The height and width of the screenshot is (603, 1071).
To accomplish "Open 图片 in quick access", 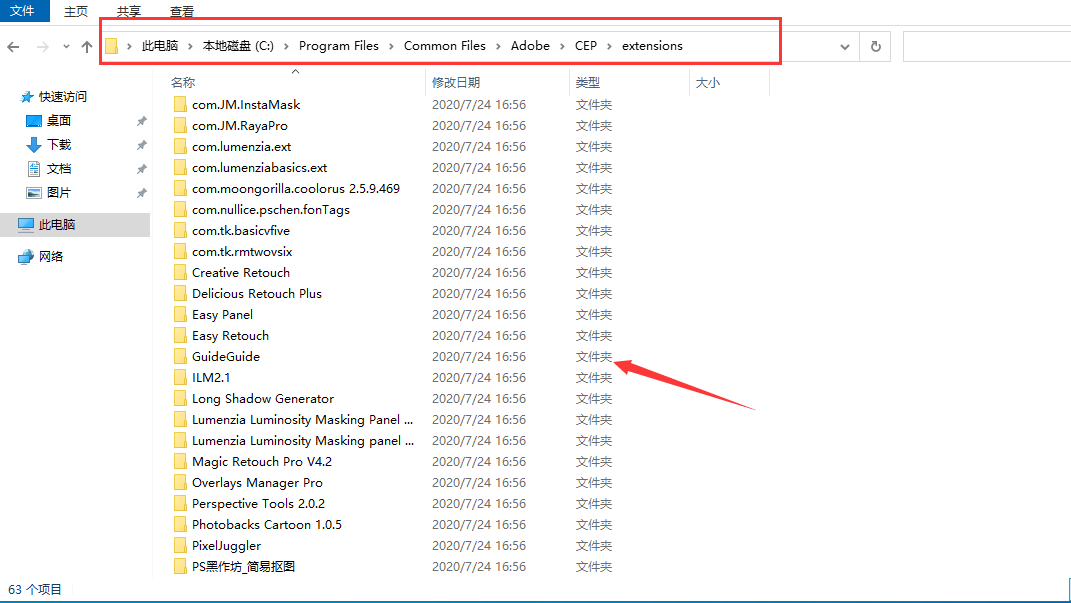I will tap(59, 193).
